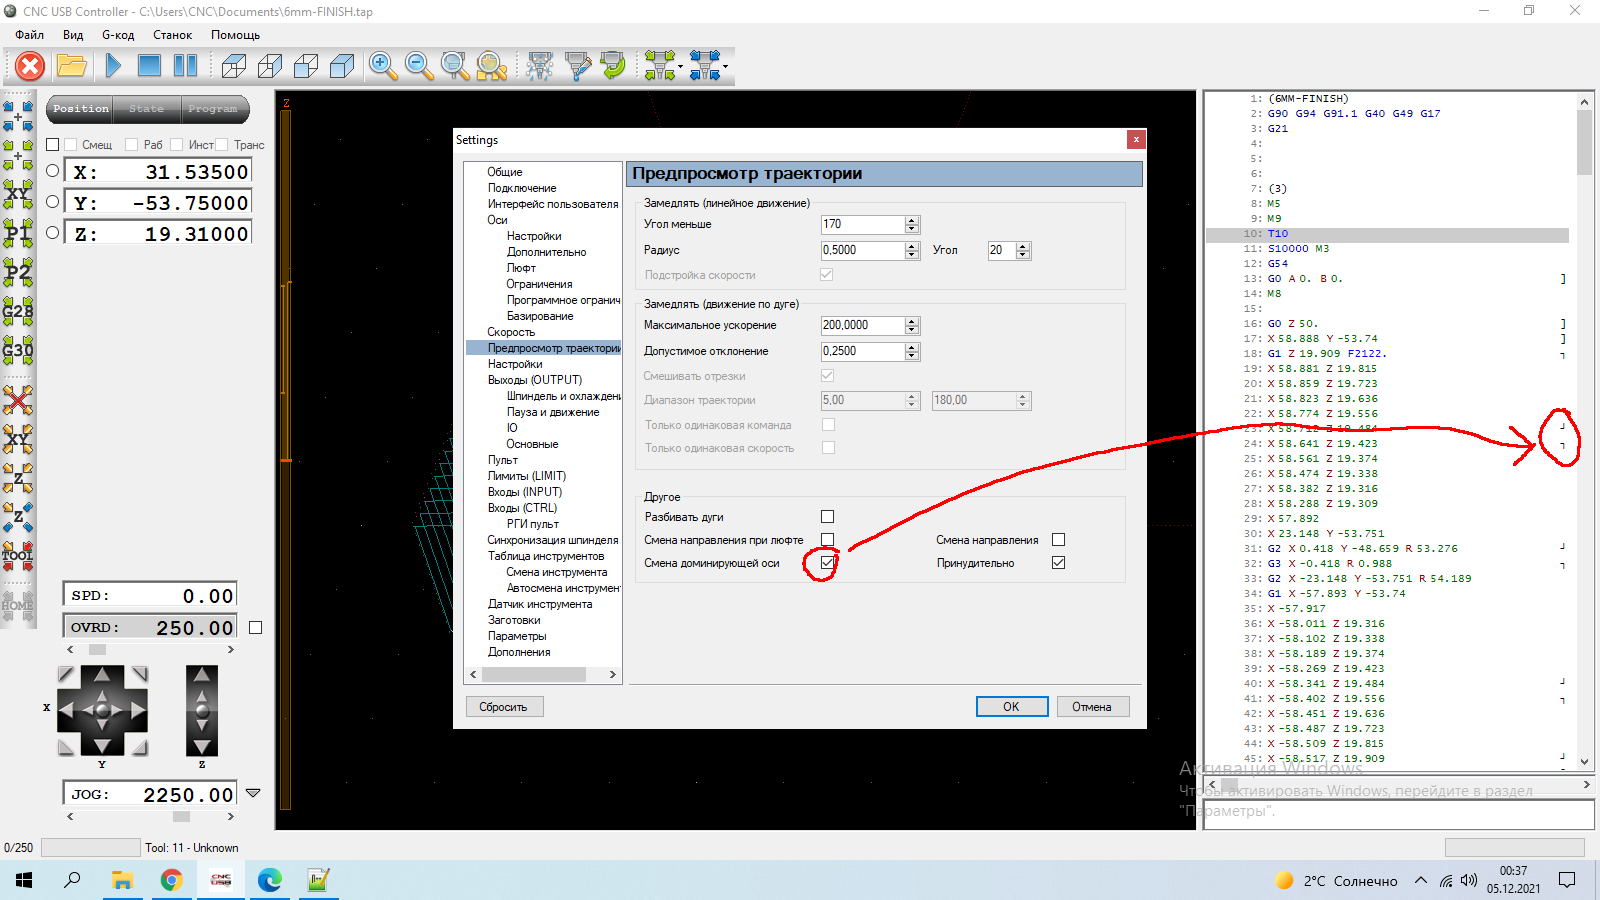Pause the program with the pause icon

[185, 66]
